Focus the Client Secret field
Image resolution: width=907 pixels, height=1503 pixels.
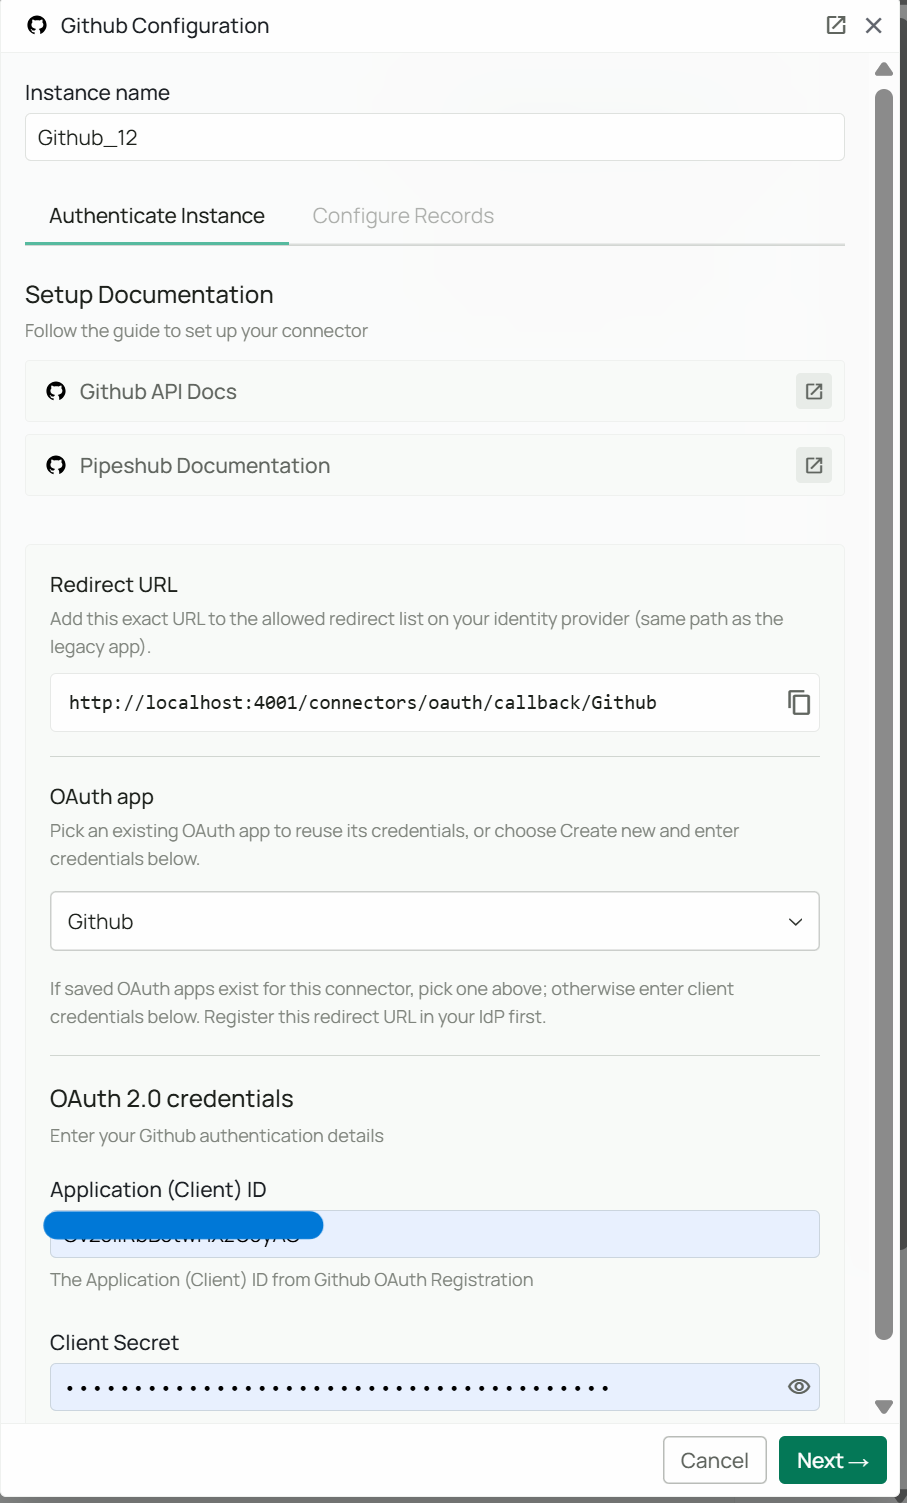(x=435, y=1387)
